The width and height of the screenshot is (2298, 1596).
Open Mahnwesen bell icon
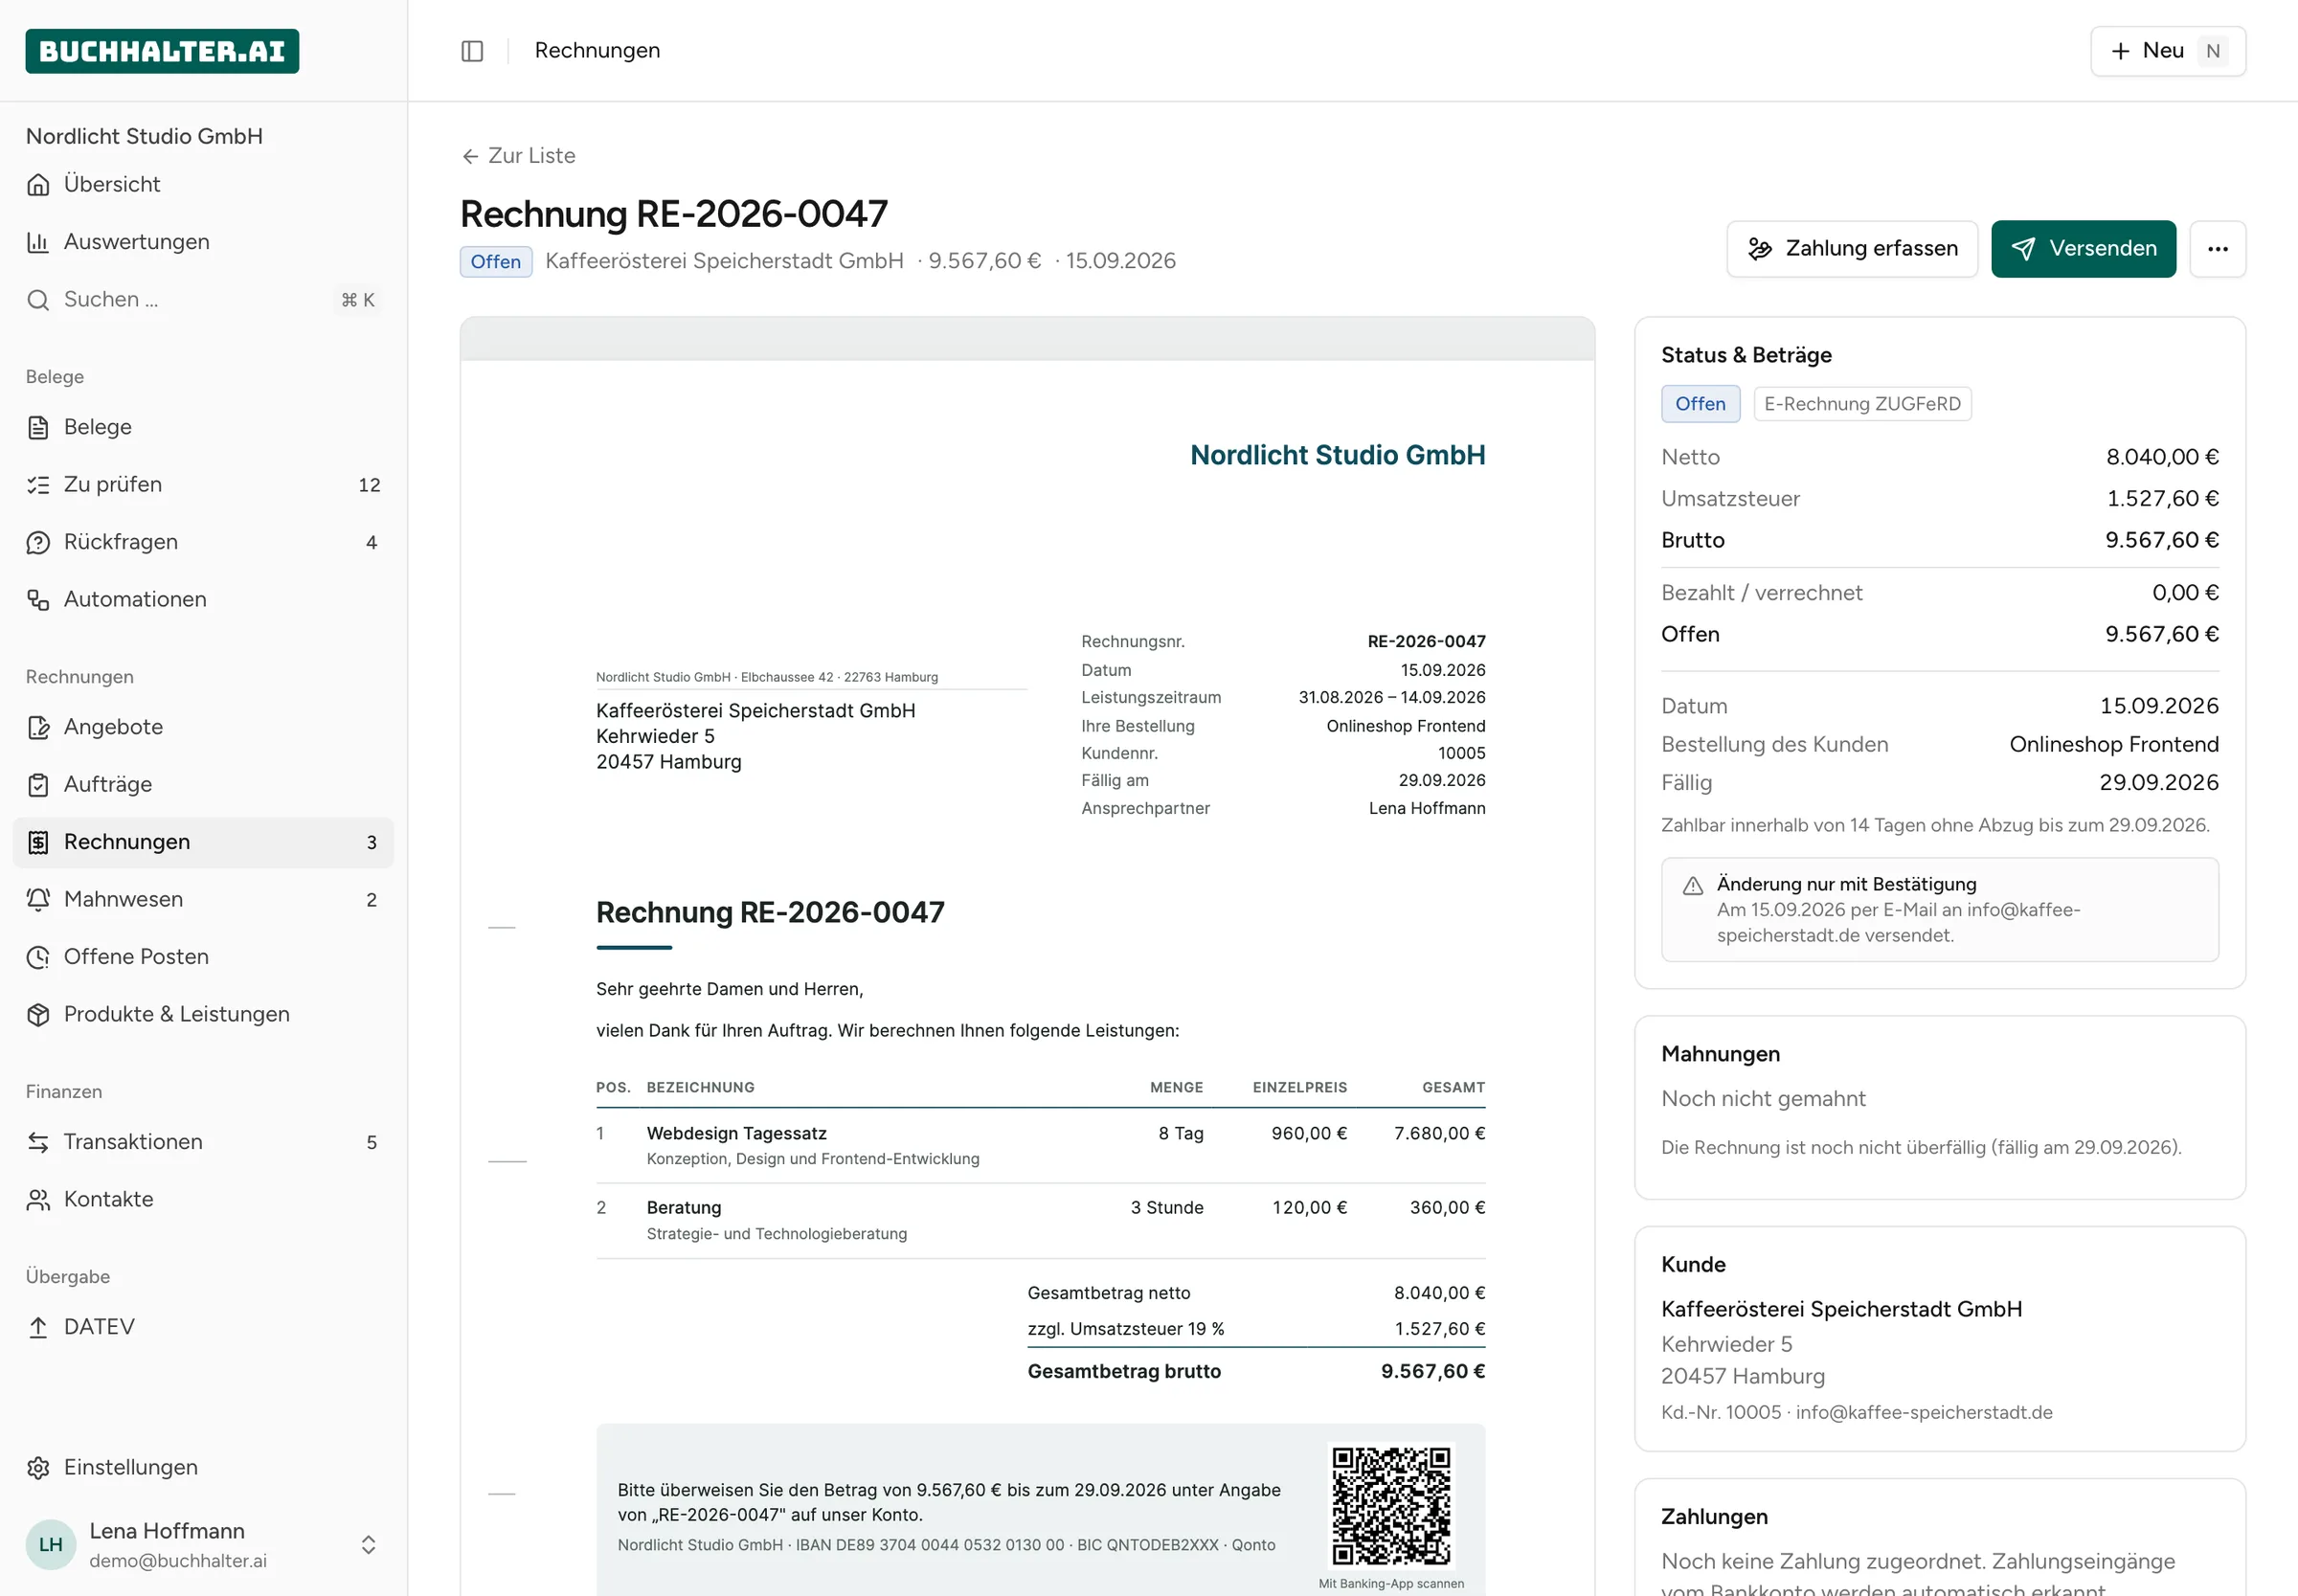[x=38, y=900]
